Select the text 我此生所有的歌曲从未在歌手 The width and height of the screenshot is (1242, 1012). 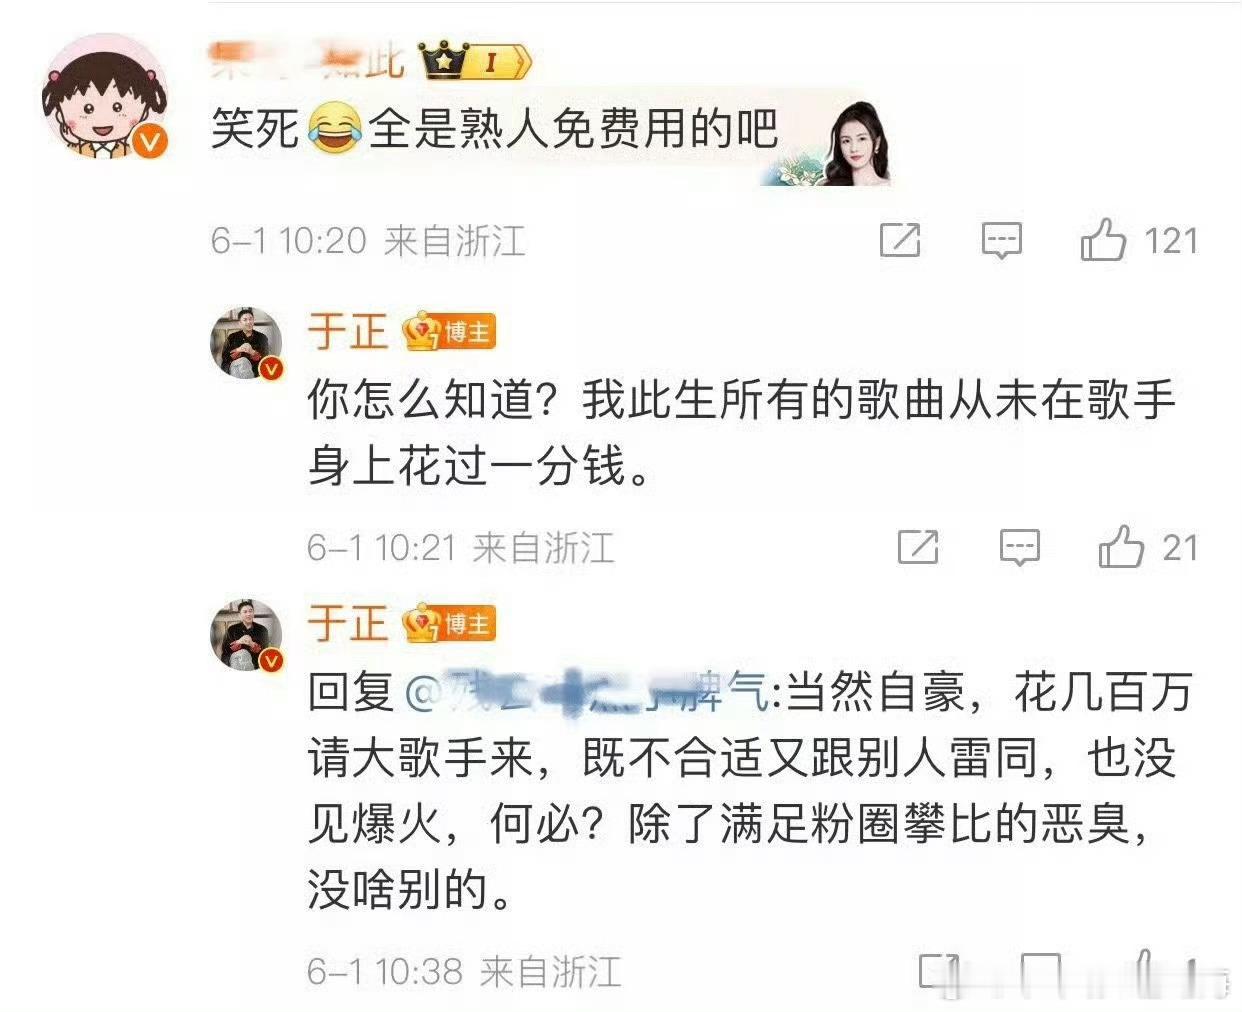click(x=878, y=400)
